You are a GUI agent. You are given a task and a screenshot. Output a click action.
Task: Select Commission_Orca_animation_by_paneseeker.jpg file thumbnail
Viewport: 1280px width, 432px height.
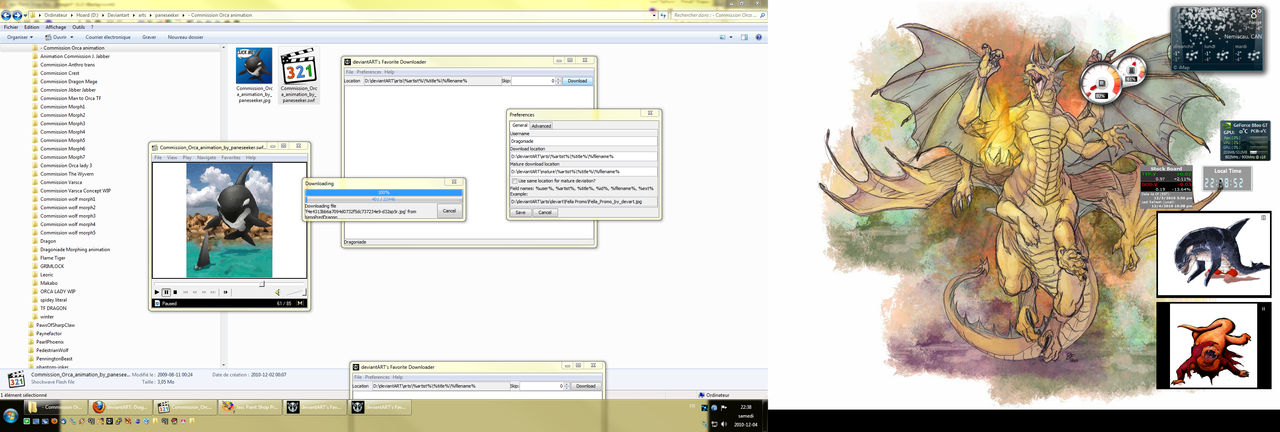point(254,66)
